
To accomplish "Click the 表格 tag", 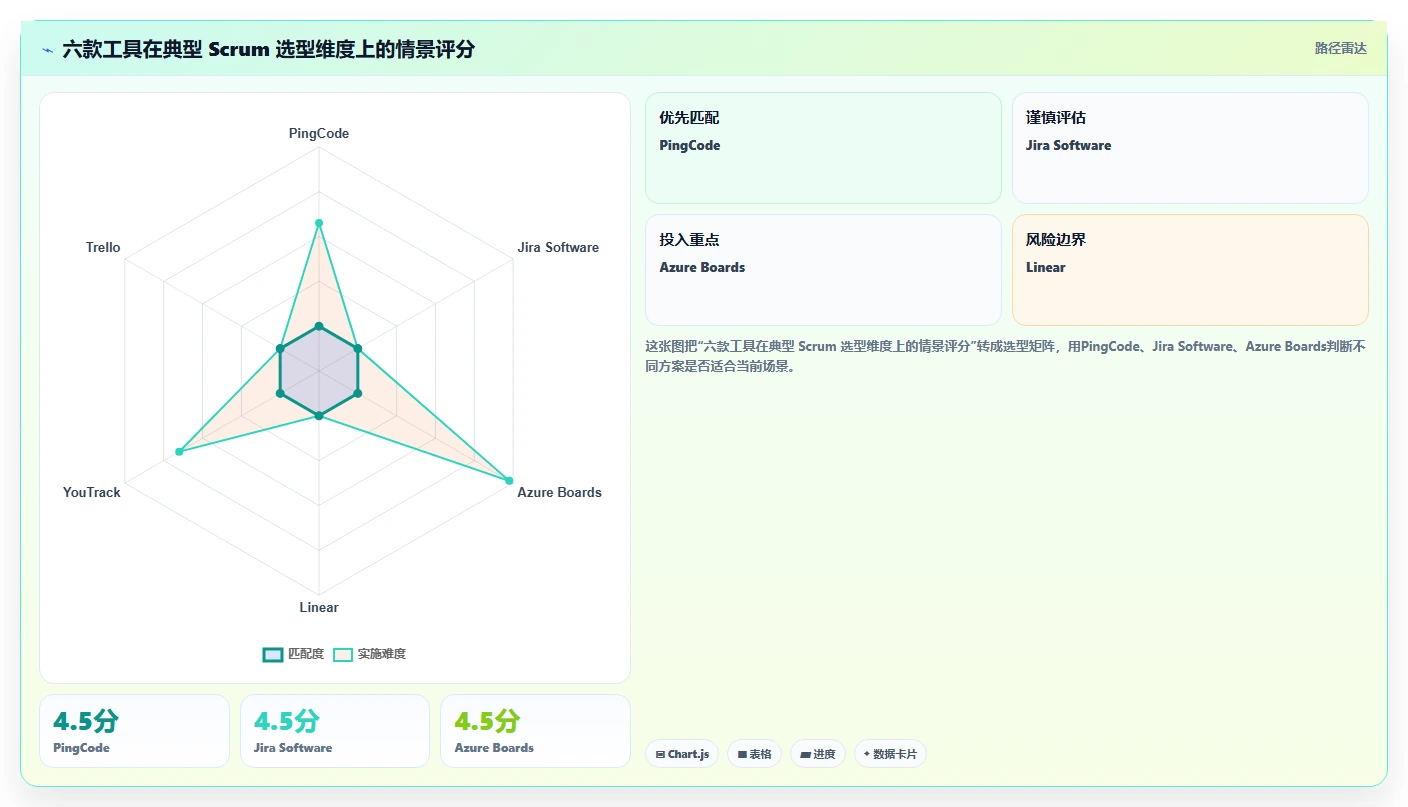I will click(755, 754).
